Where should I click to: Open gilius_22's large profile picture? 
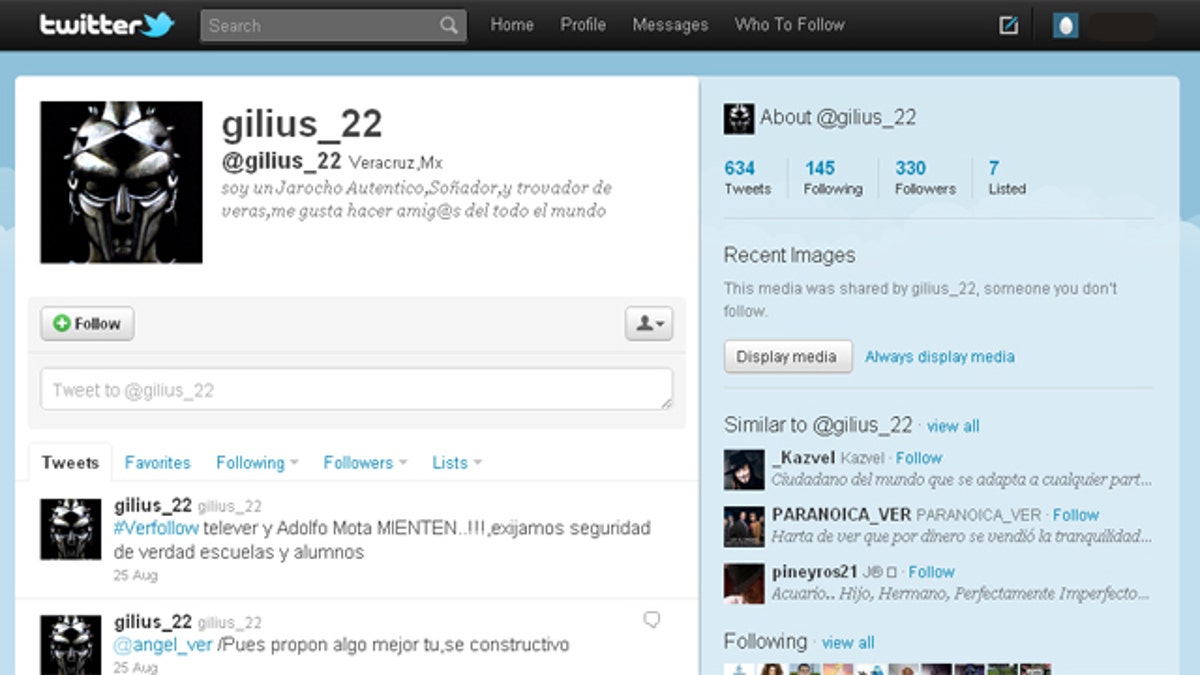pos(121,182)
